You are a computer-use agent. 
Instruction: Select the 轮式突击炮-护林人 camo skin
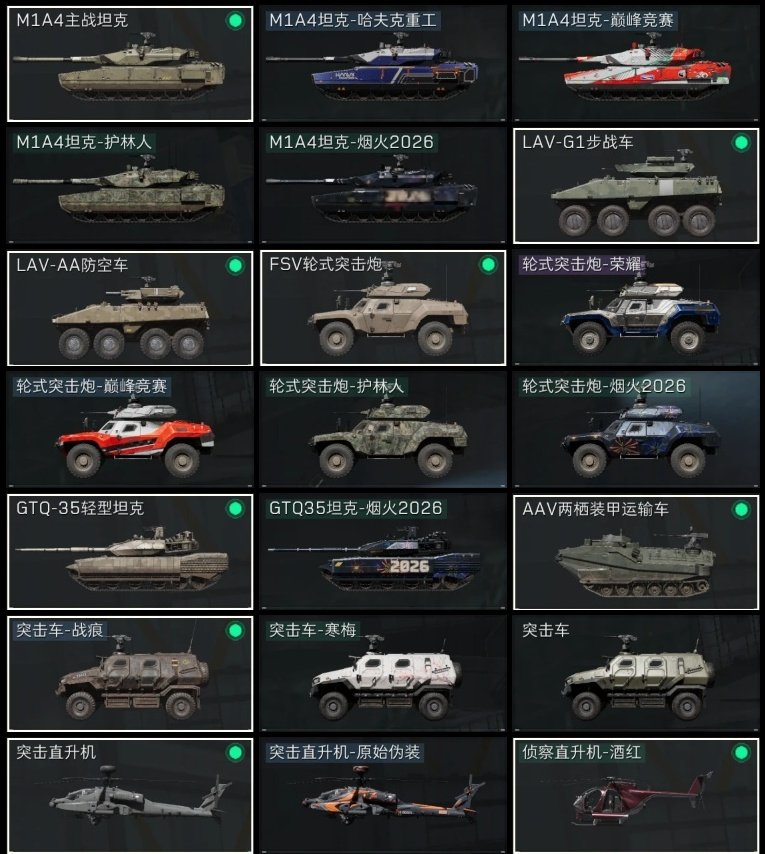pos(383,430)
